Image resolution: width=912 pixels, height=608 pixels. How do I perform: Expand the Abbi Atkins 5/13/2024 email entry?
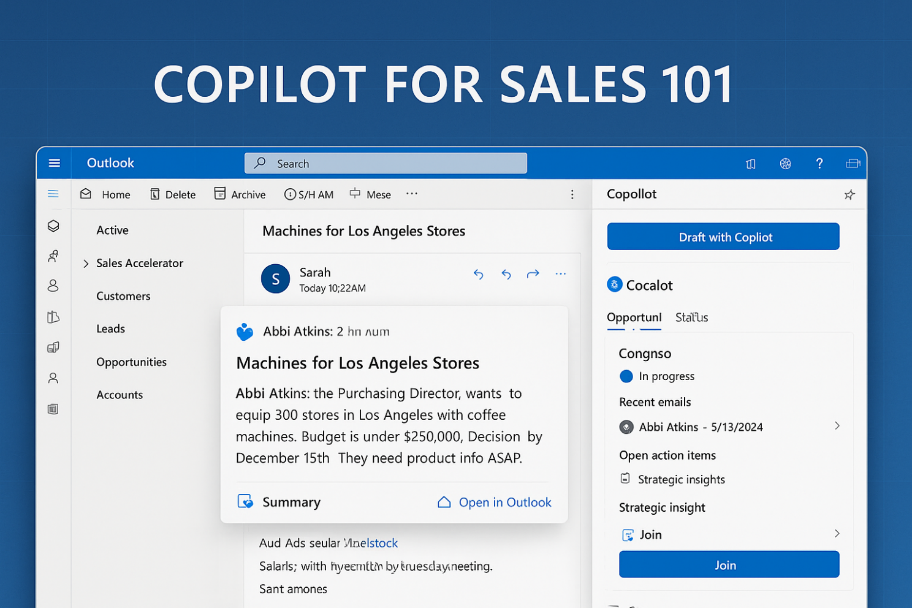837,426
